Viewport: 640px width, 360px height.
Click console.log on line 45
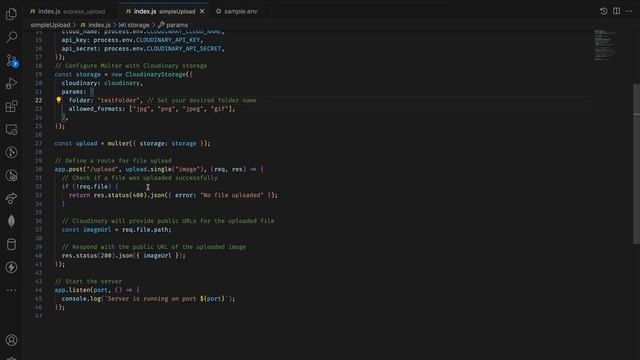pyautogui.click(x=81, y=299)
